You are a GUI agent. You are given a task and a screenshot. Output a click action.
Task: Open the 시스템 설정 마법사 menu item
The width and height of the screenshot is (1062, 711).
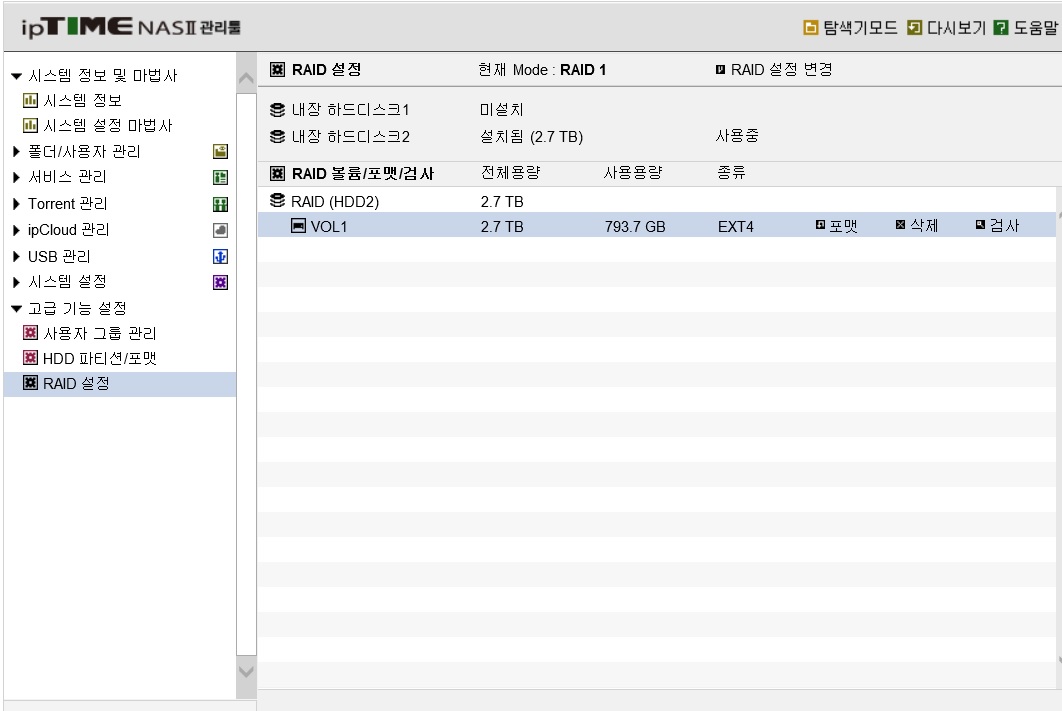pyautogui.click(x=108, y=126)
